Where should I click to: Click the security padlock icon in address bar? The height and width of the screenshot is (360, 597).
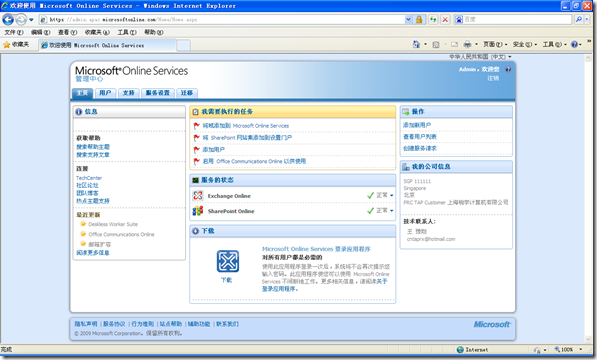419,19
